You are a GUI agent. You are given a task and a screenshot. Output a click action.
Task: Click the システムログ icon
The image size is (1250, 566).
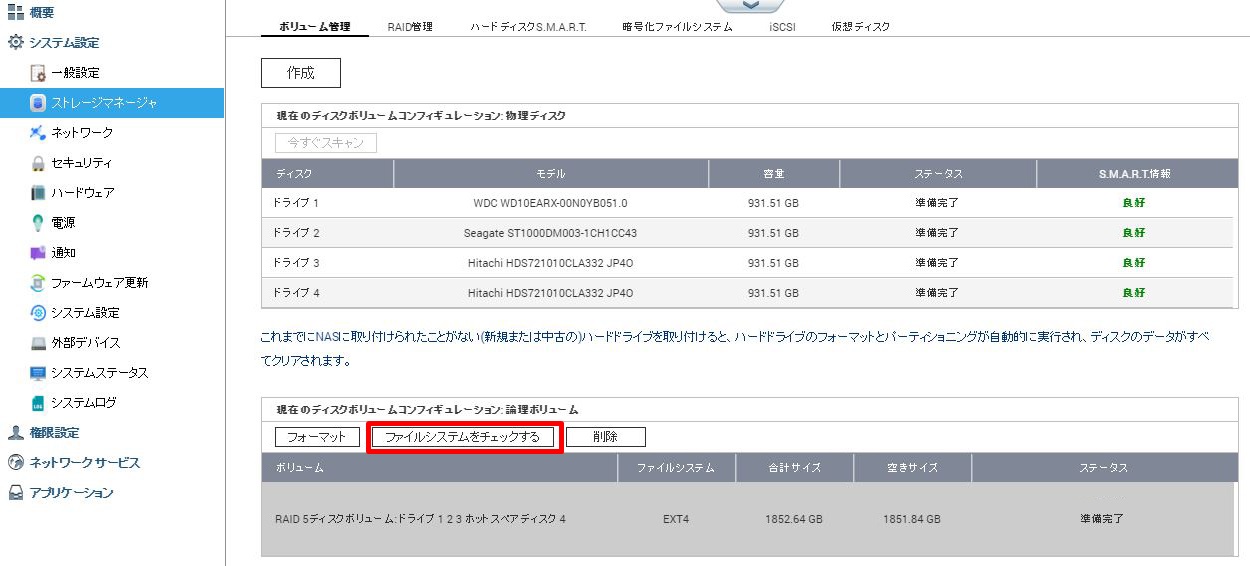tap(38, 403)
